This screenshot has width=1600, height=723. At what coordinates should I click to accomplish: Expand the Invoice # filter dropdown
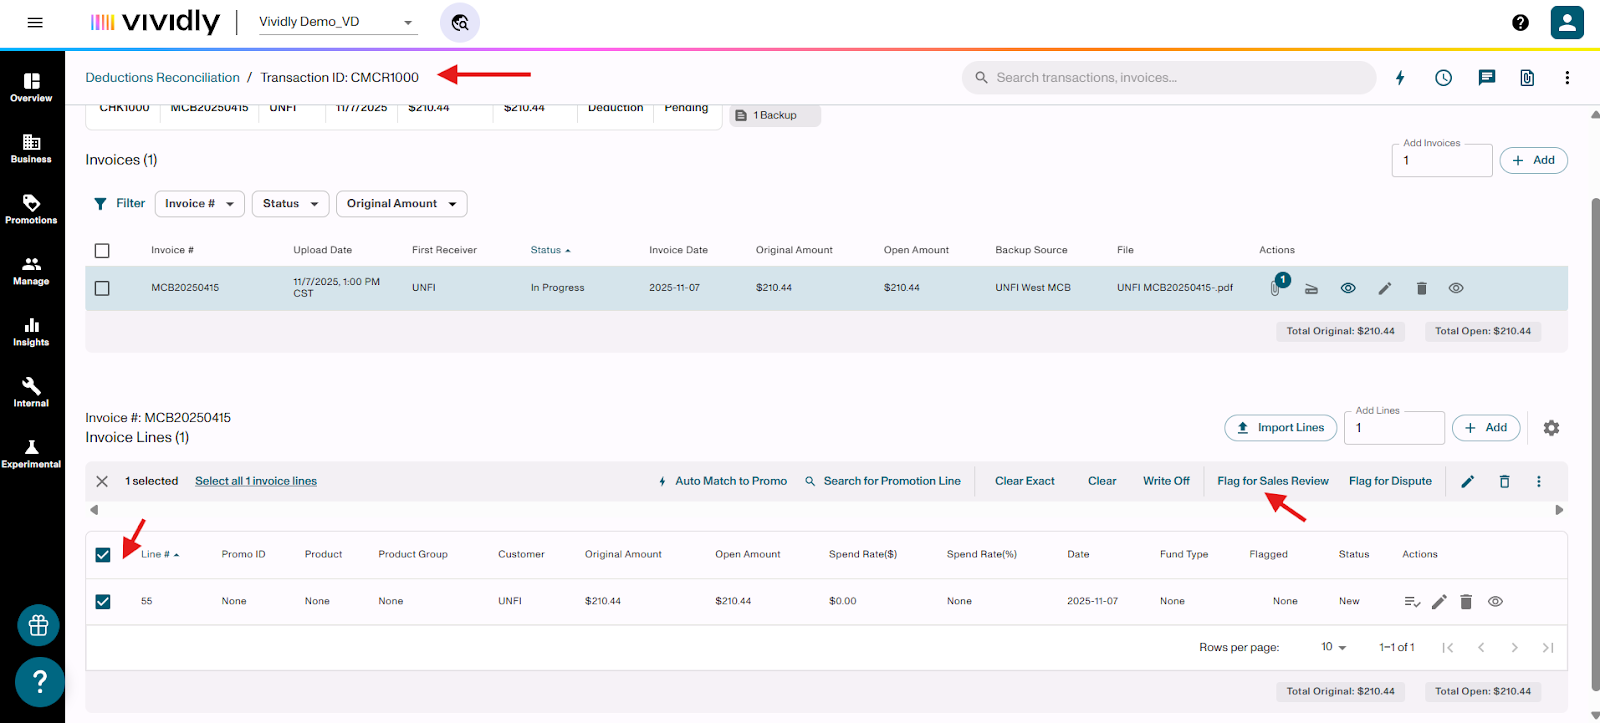tap(199, 204)
